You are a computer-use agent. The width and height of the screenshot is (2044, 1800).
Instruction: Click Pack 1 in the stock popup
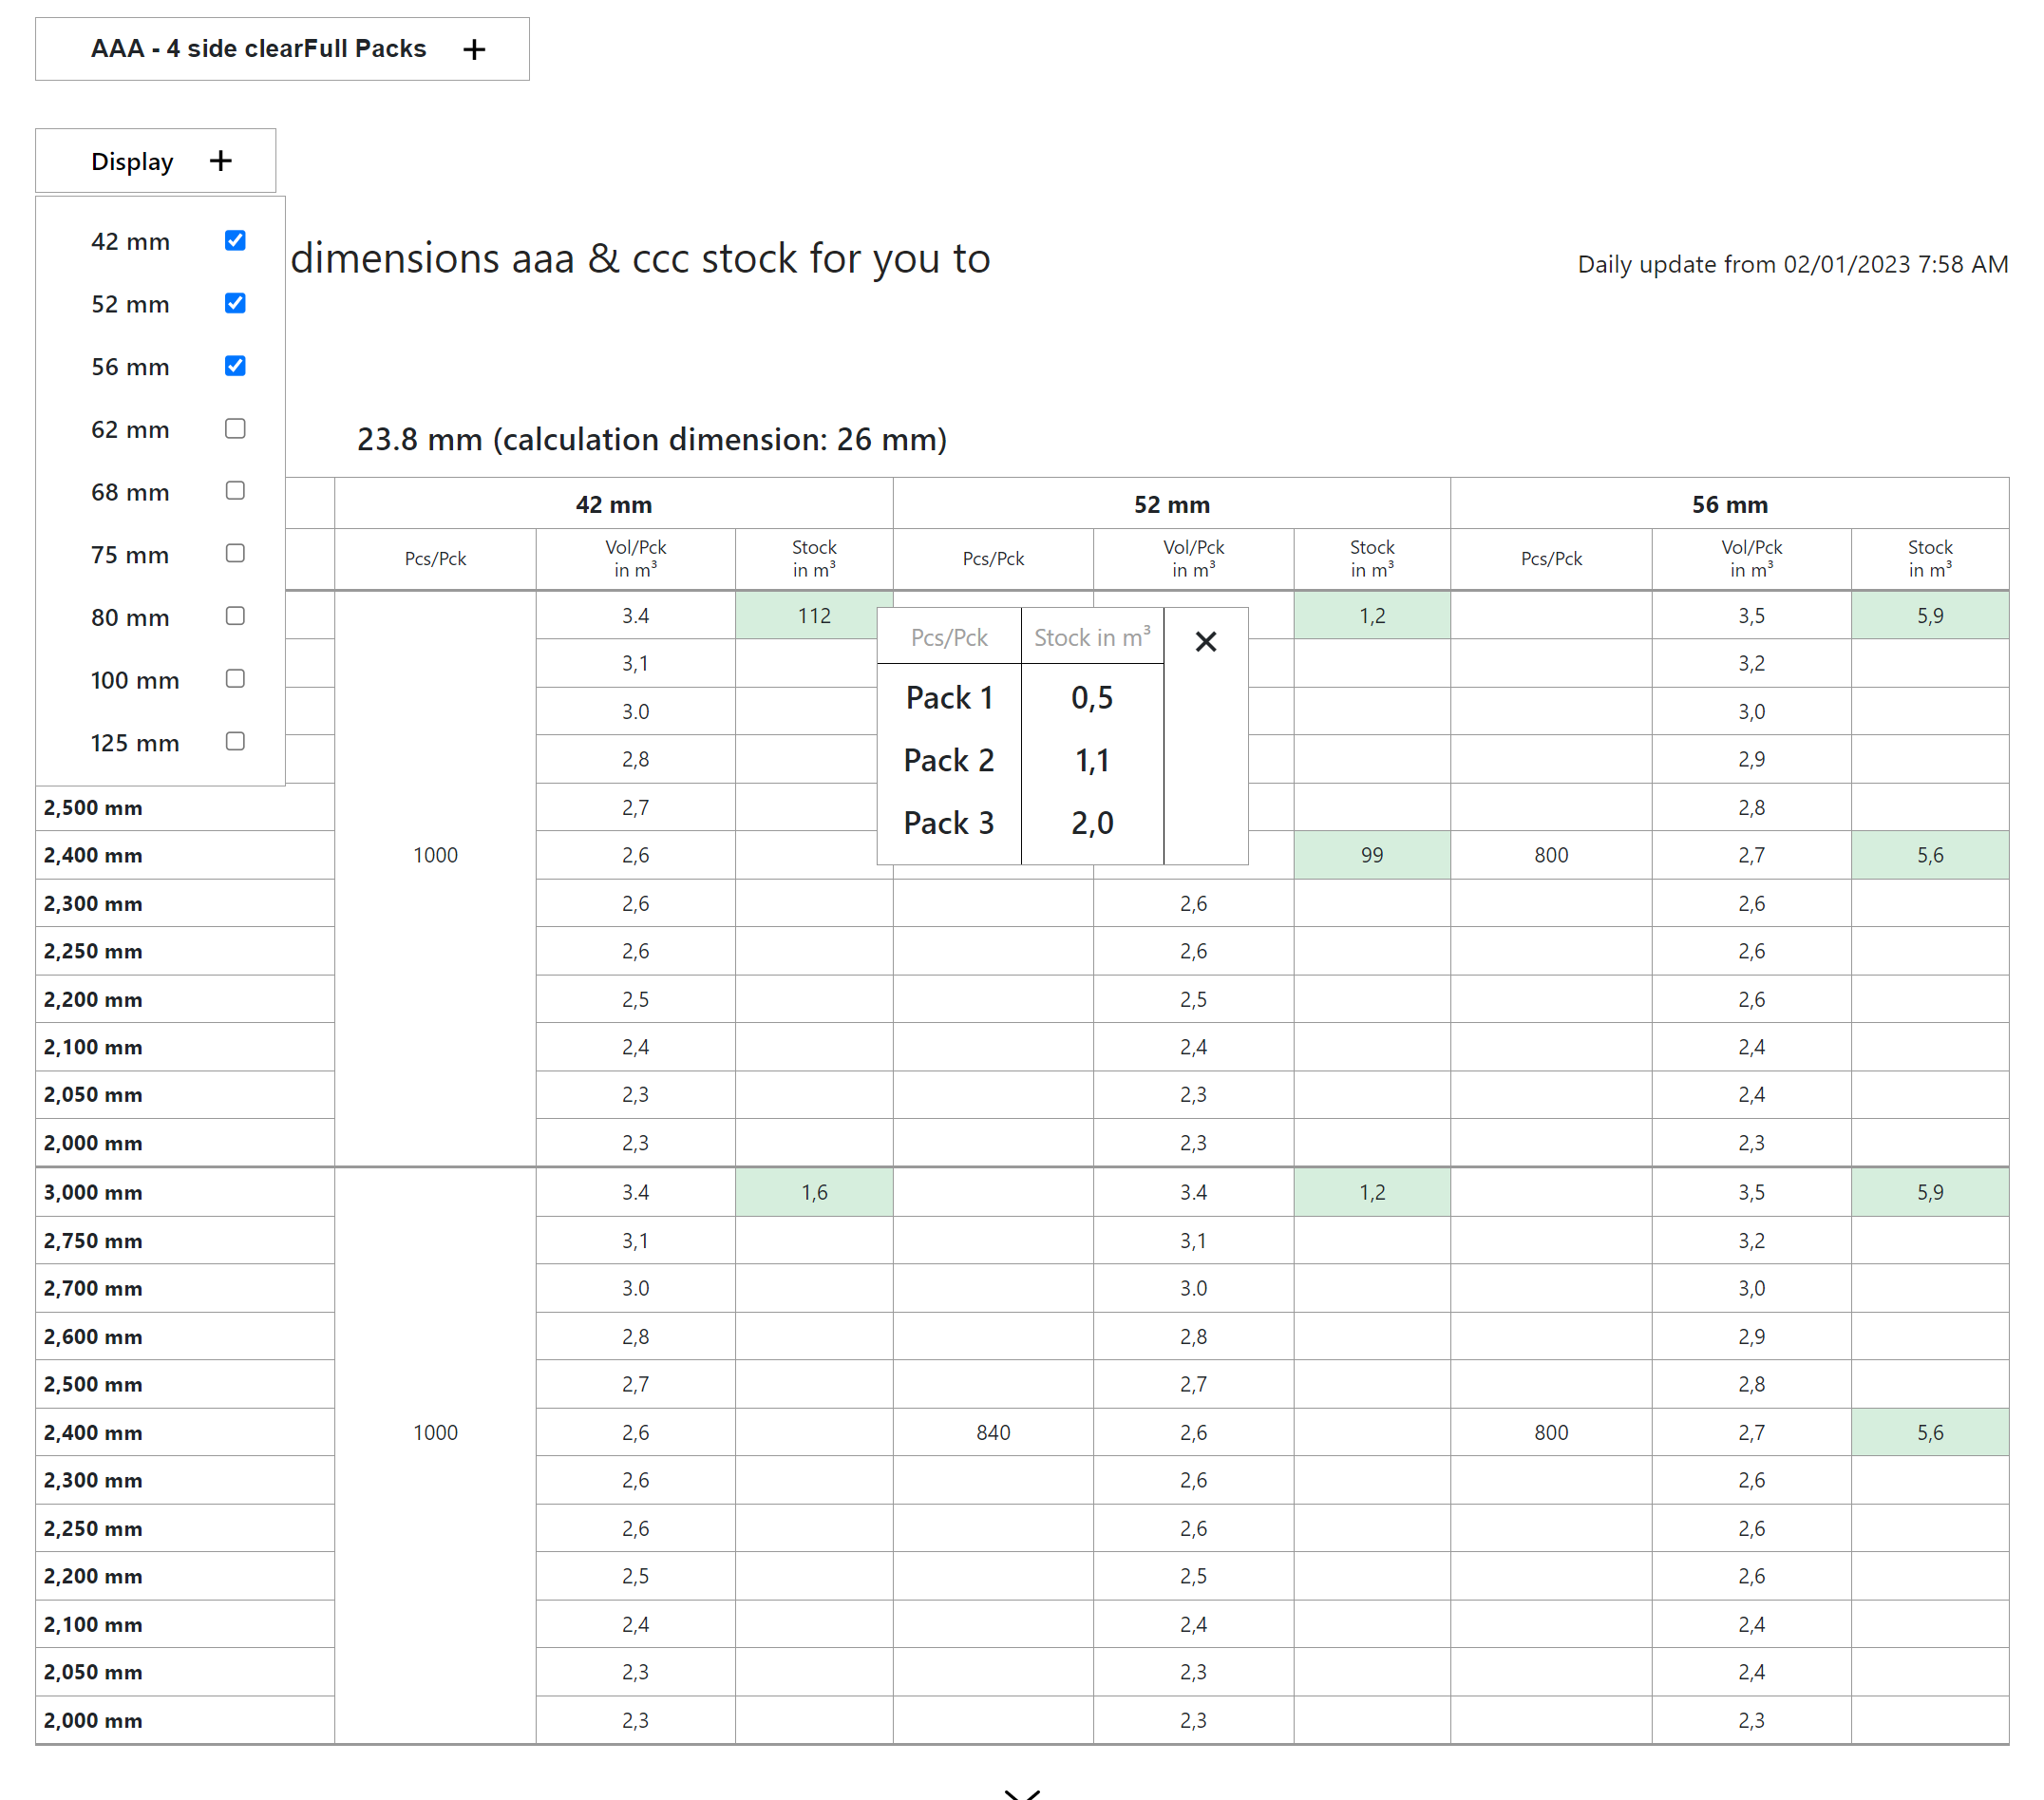[x=948, y=698]
